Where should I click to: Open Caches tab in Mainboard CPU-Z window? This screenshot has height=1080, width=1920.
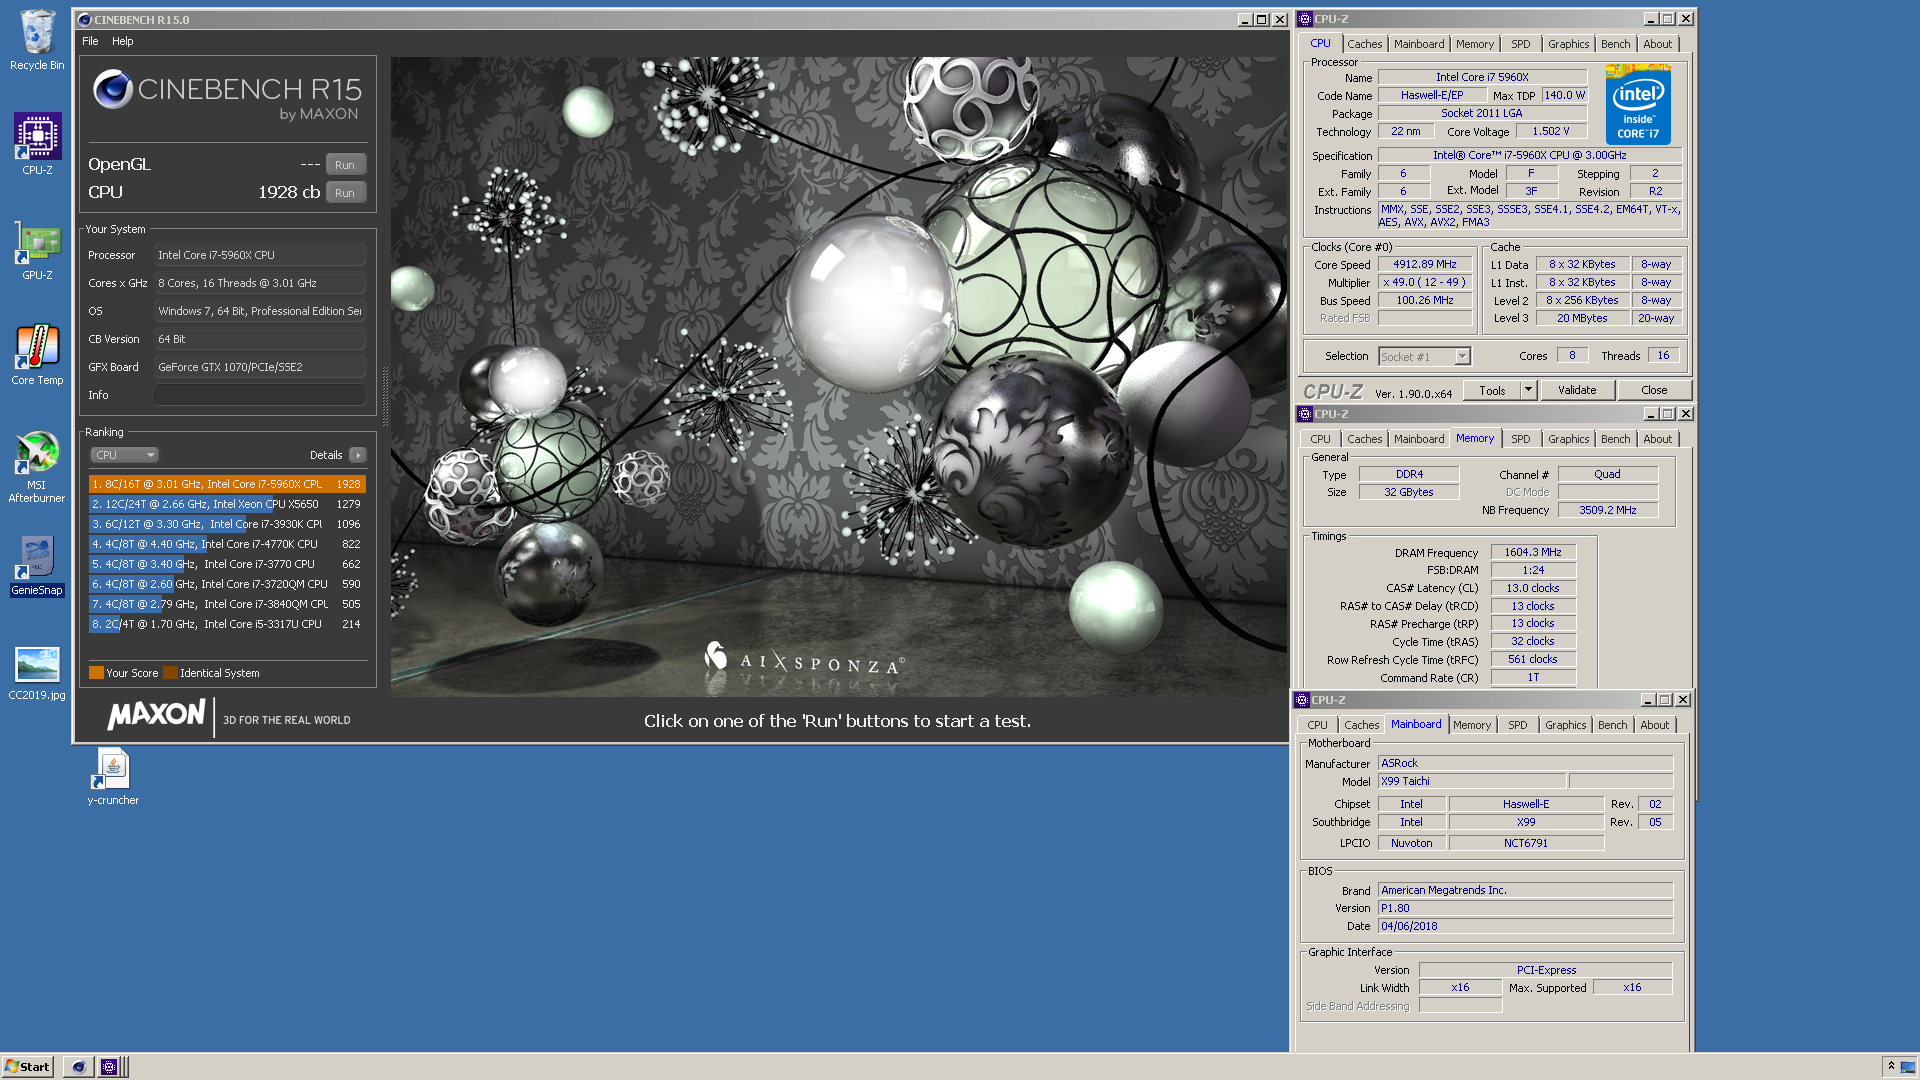pos(1361,725)
